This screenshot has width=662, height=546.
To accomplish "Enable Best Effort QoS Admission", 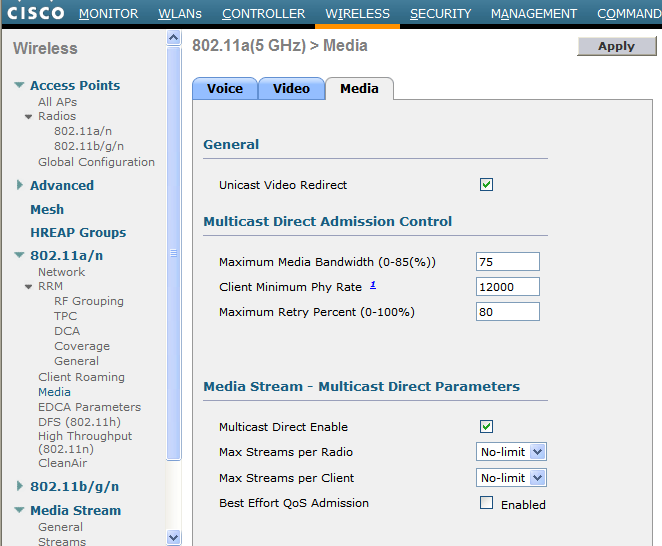I will (486, 503).
